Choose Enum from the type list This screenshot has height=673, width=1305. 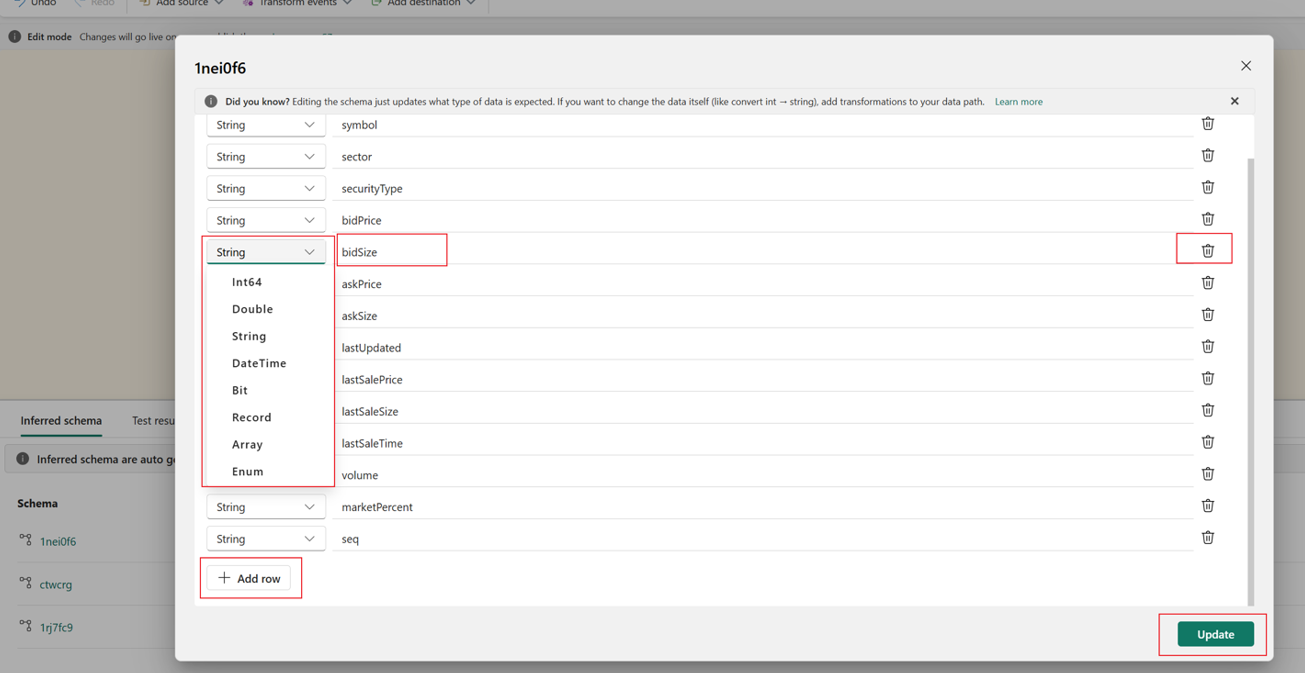click(268, 471)
